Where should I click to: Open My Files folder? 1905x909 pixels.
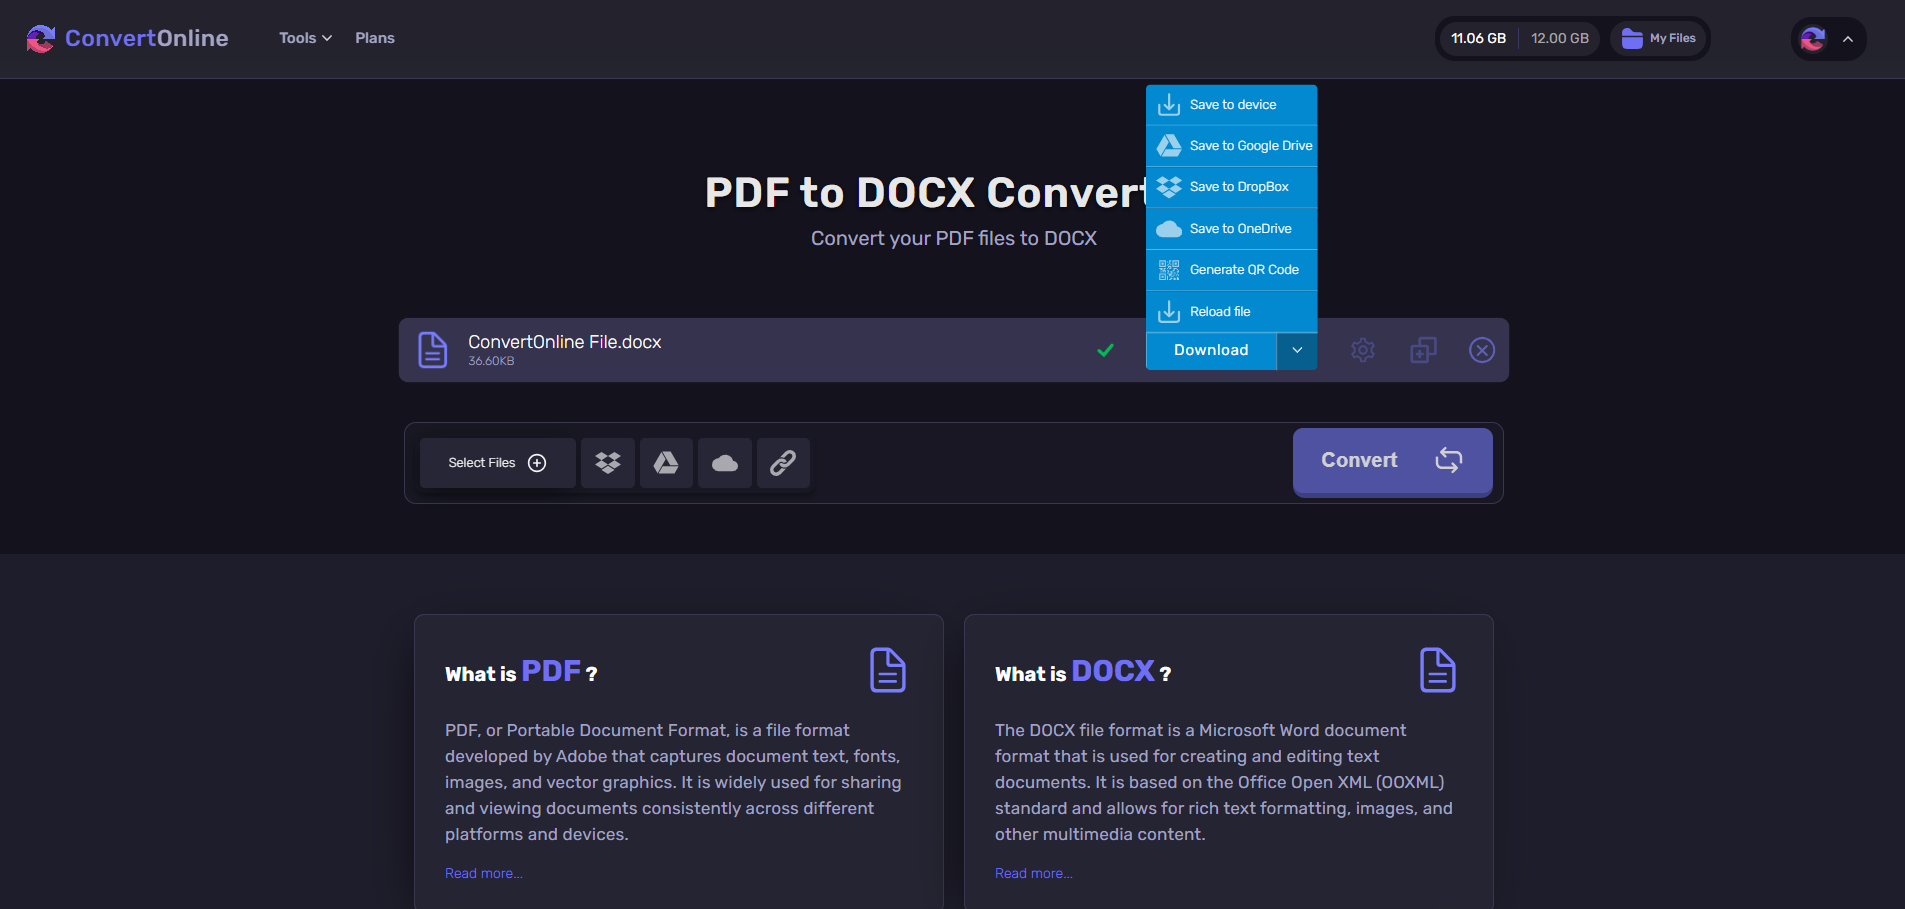[x=1659, y=38]
